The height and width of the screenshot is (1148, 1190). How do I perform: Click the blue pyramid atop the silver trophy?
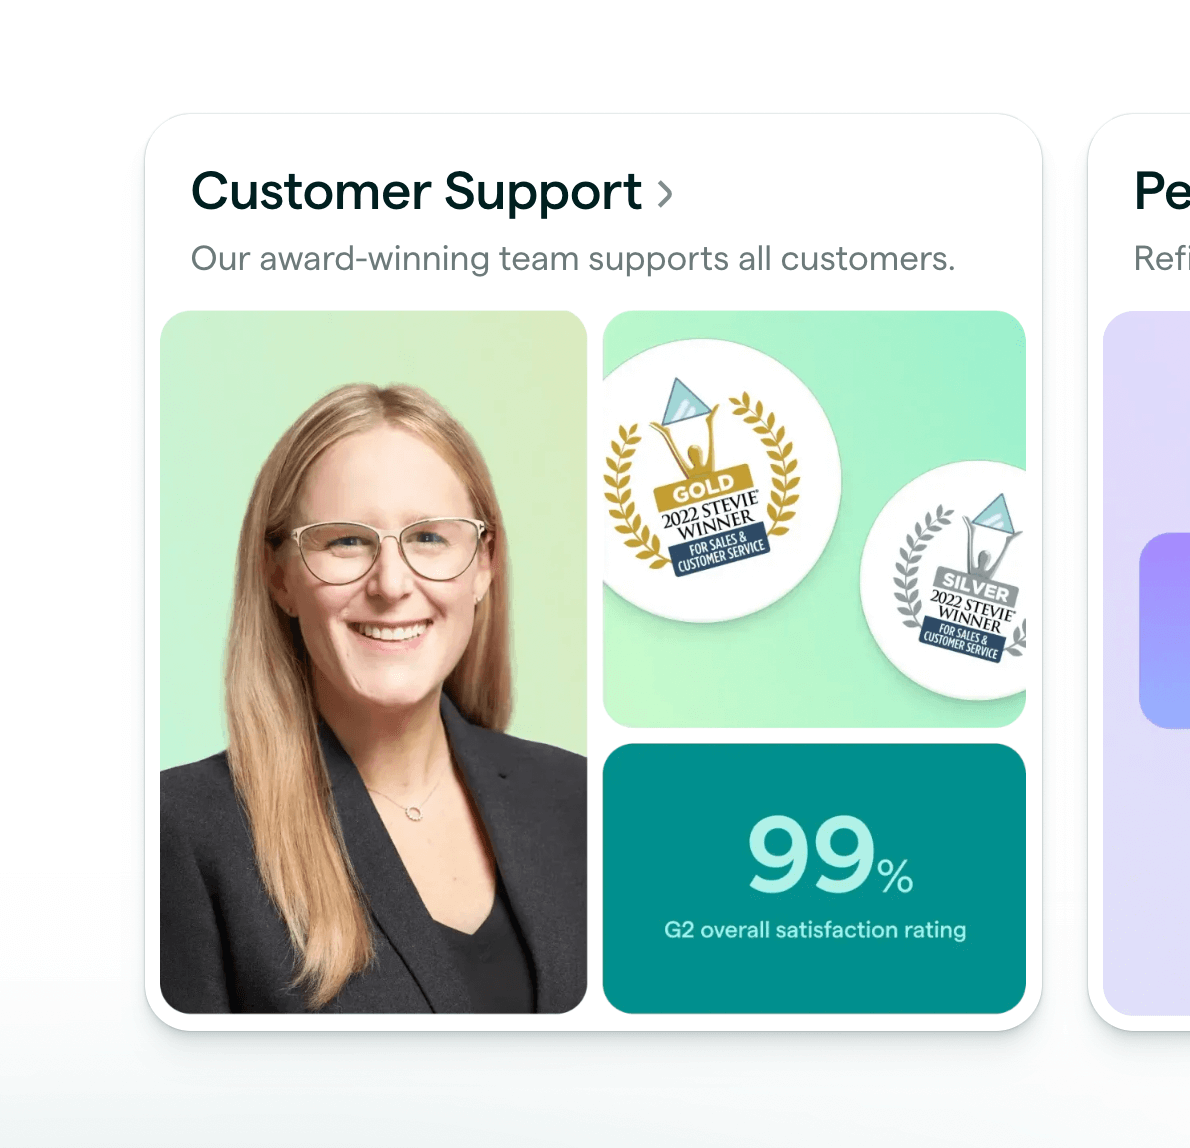coord(994,514)
